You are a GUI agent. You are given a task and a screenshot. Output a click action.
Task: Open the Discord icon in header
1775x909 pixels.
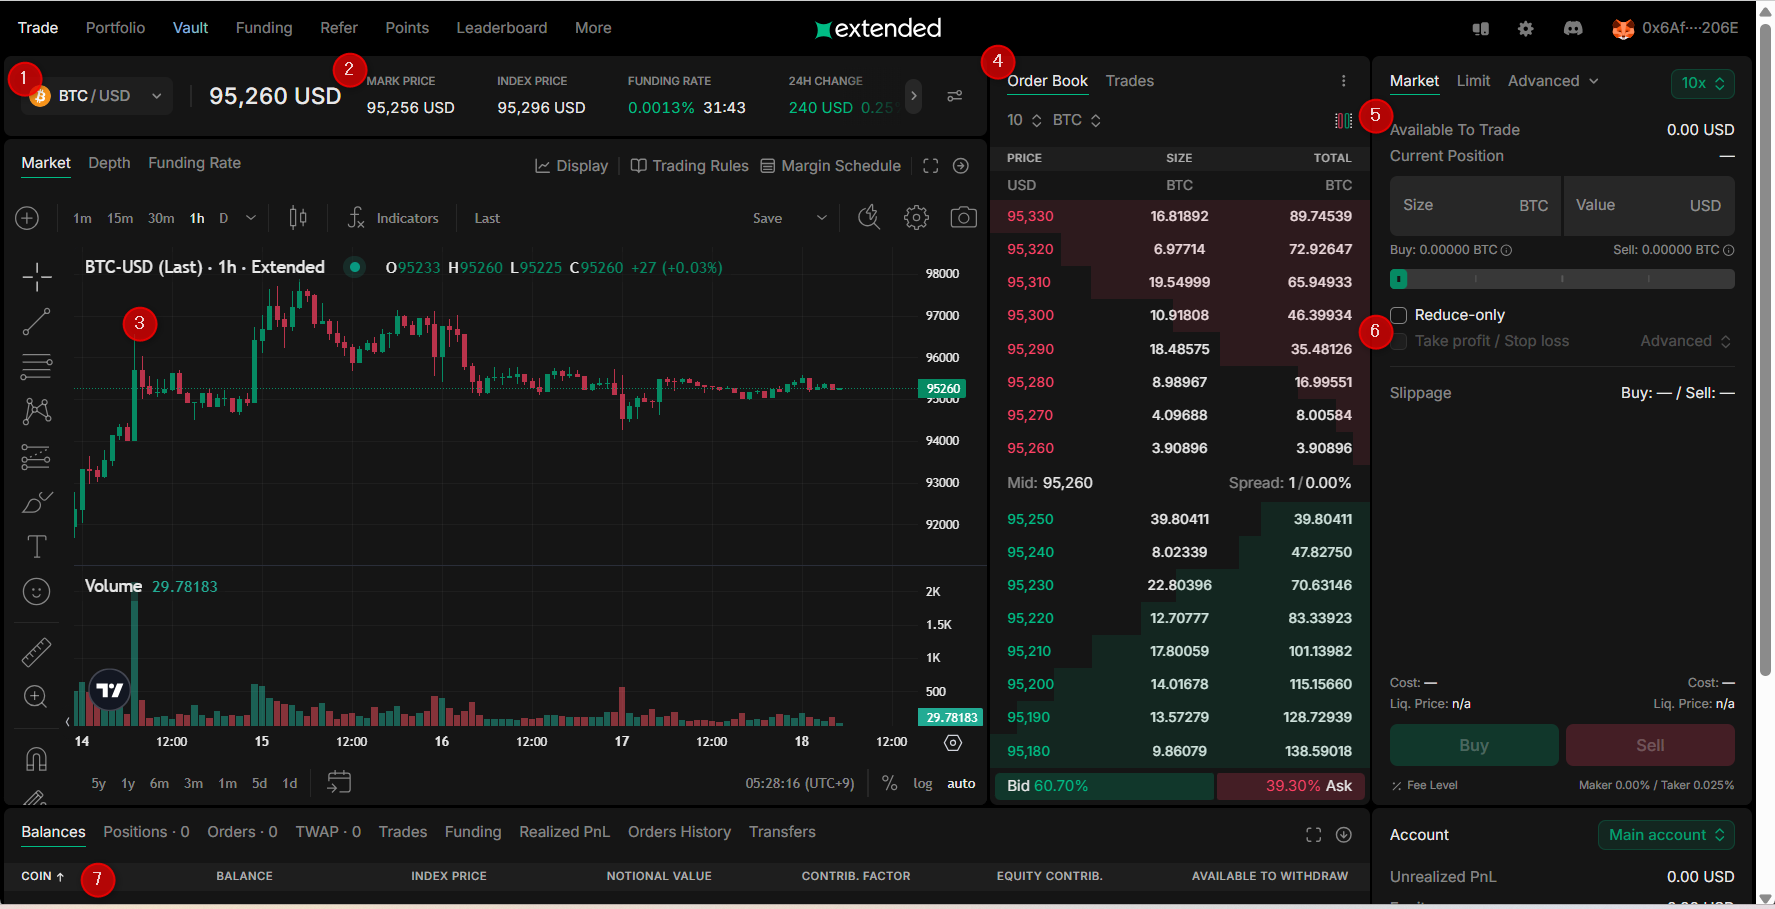1573,28
